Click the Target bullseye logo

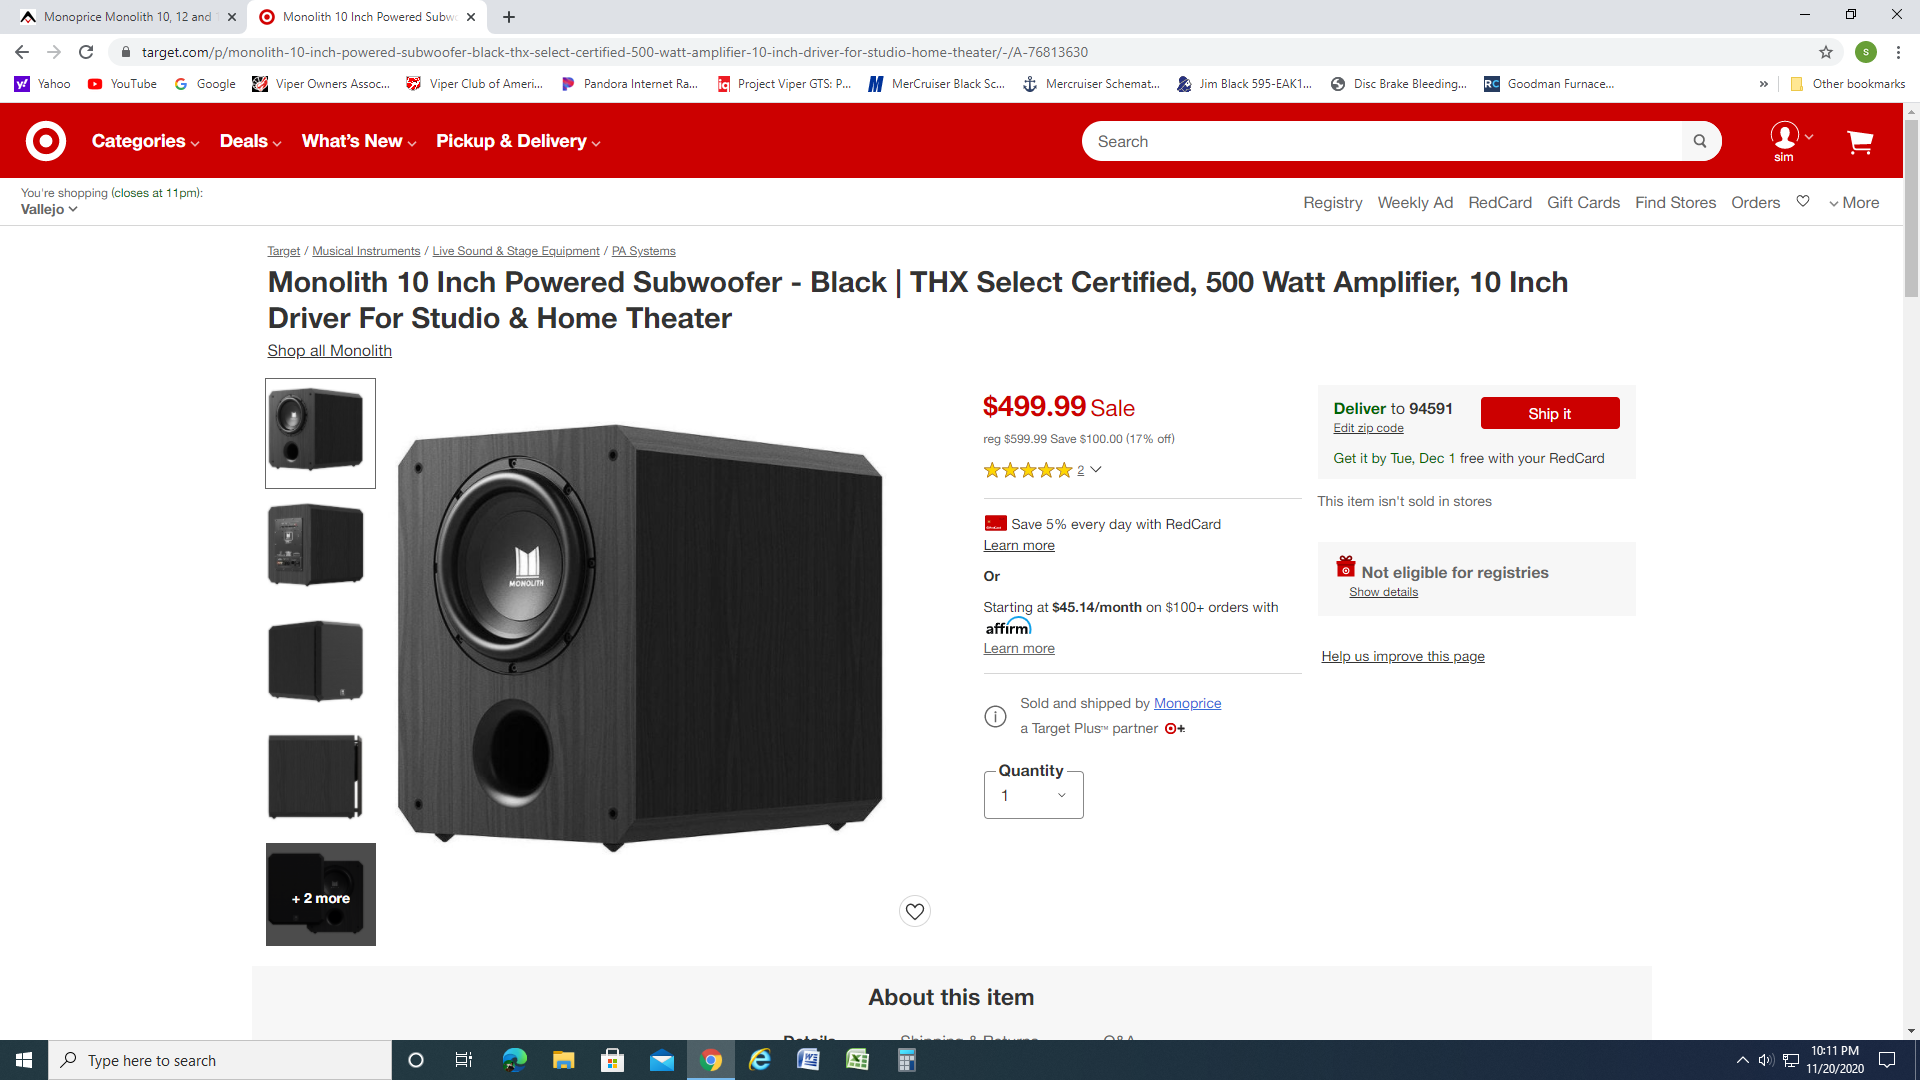point(46,141)
